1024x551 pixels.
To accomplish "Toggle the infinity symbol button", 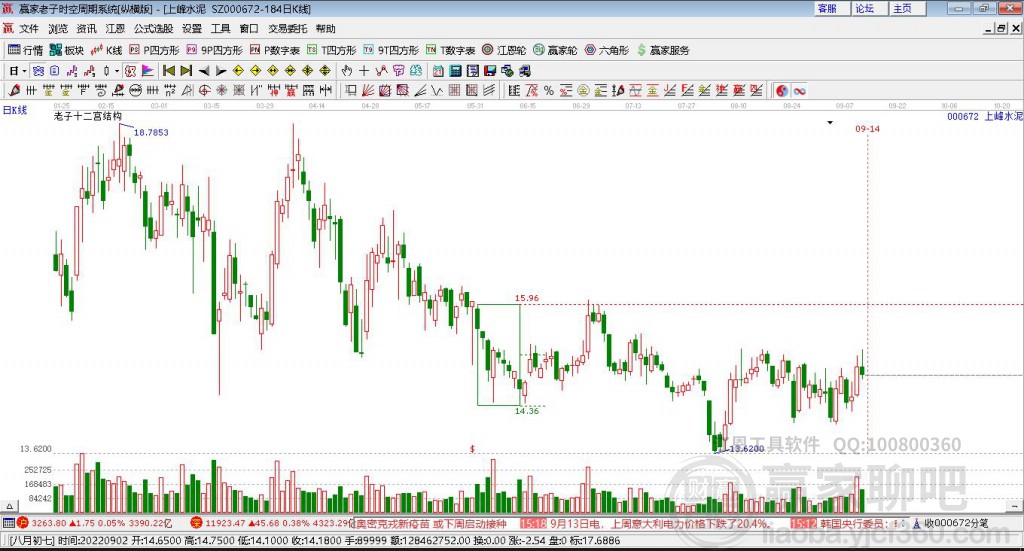I will pos(799,91).
